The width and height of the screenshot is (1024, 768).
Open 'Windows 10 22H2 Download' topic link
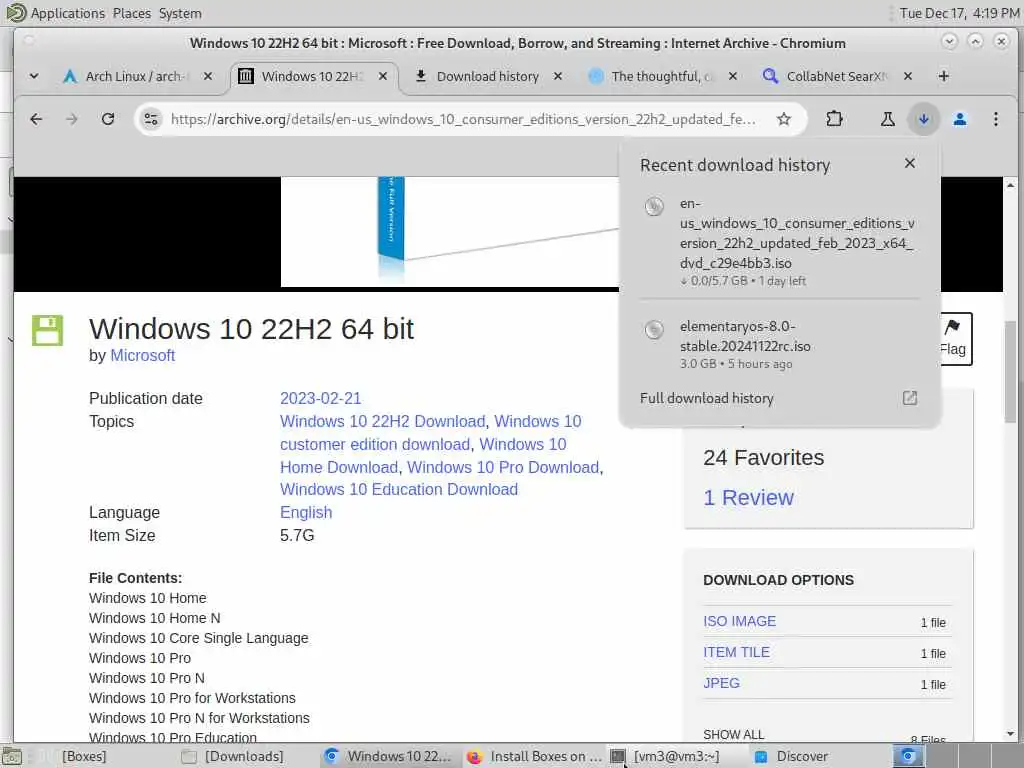coord(383,421)
